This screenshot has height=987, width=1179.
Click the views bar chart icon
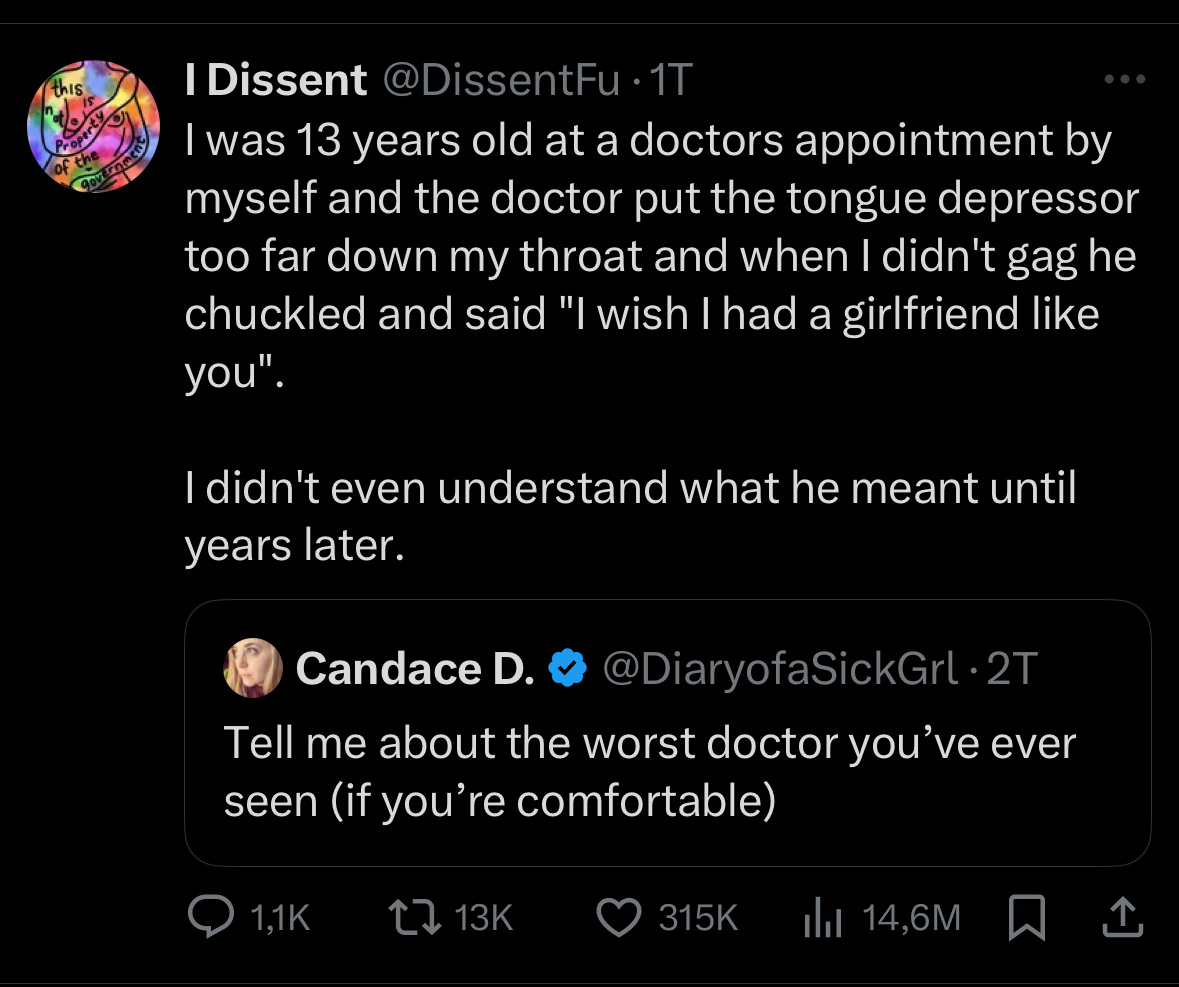tap(820, 917)
